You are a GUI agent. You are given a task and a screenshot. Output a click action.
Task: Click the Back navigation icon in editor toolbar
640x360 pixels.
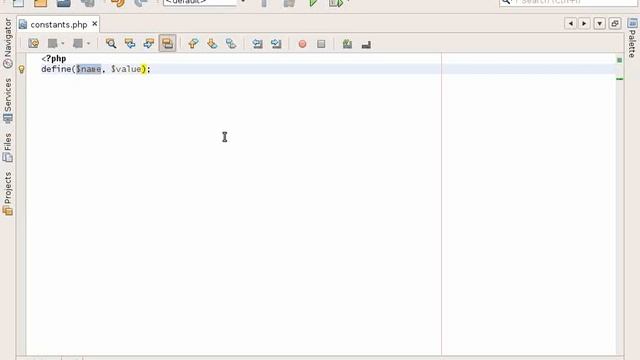coord(52,43)
